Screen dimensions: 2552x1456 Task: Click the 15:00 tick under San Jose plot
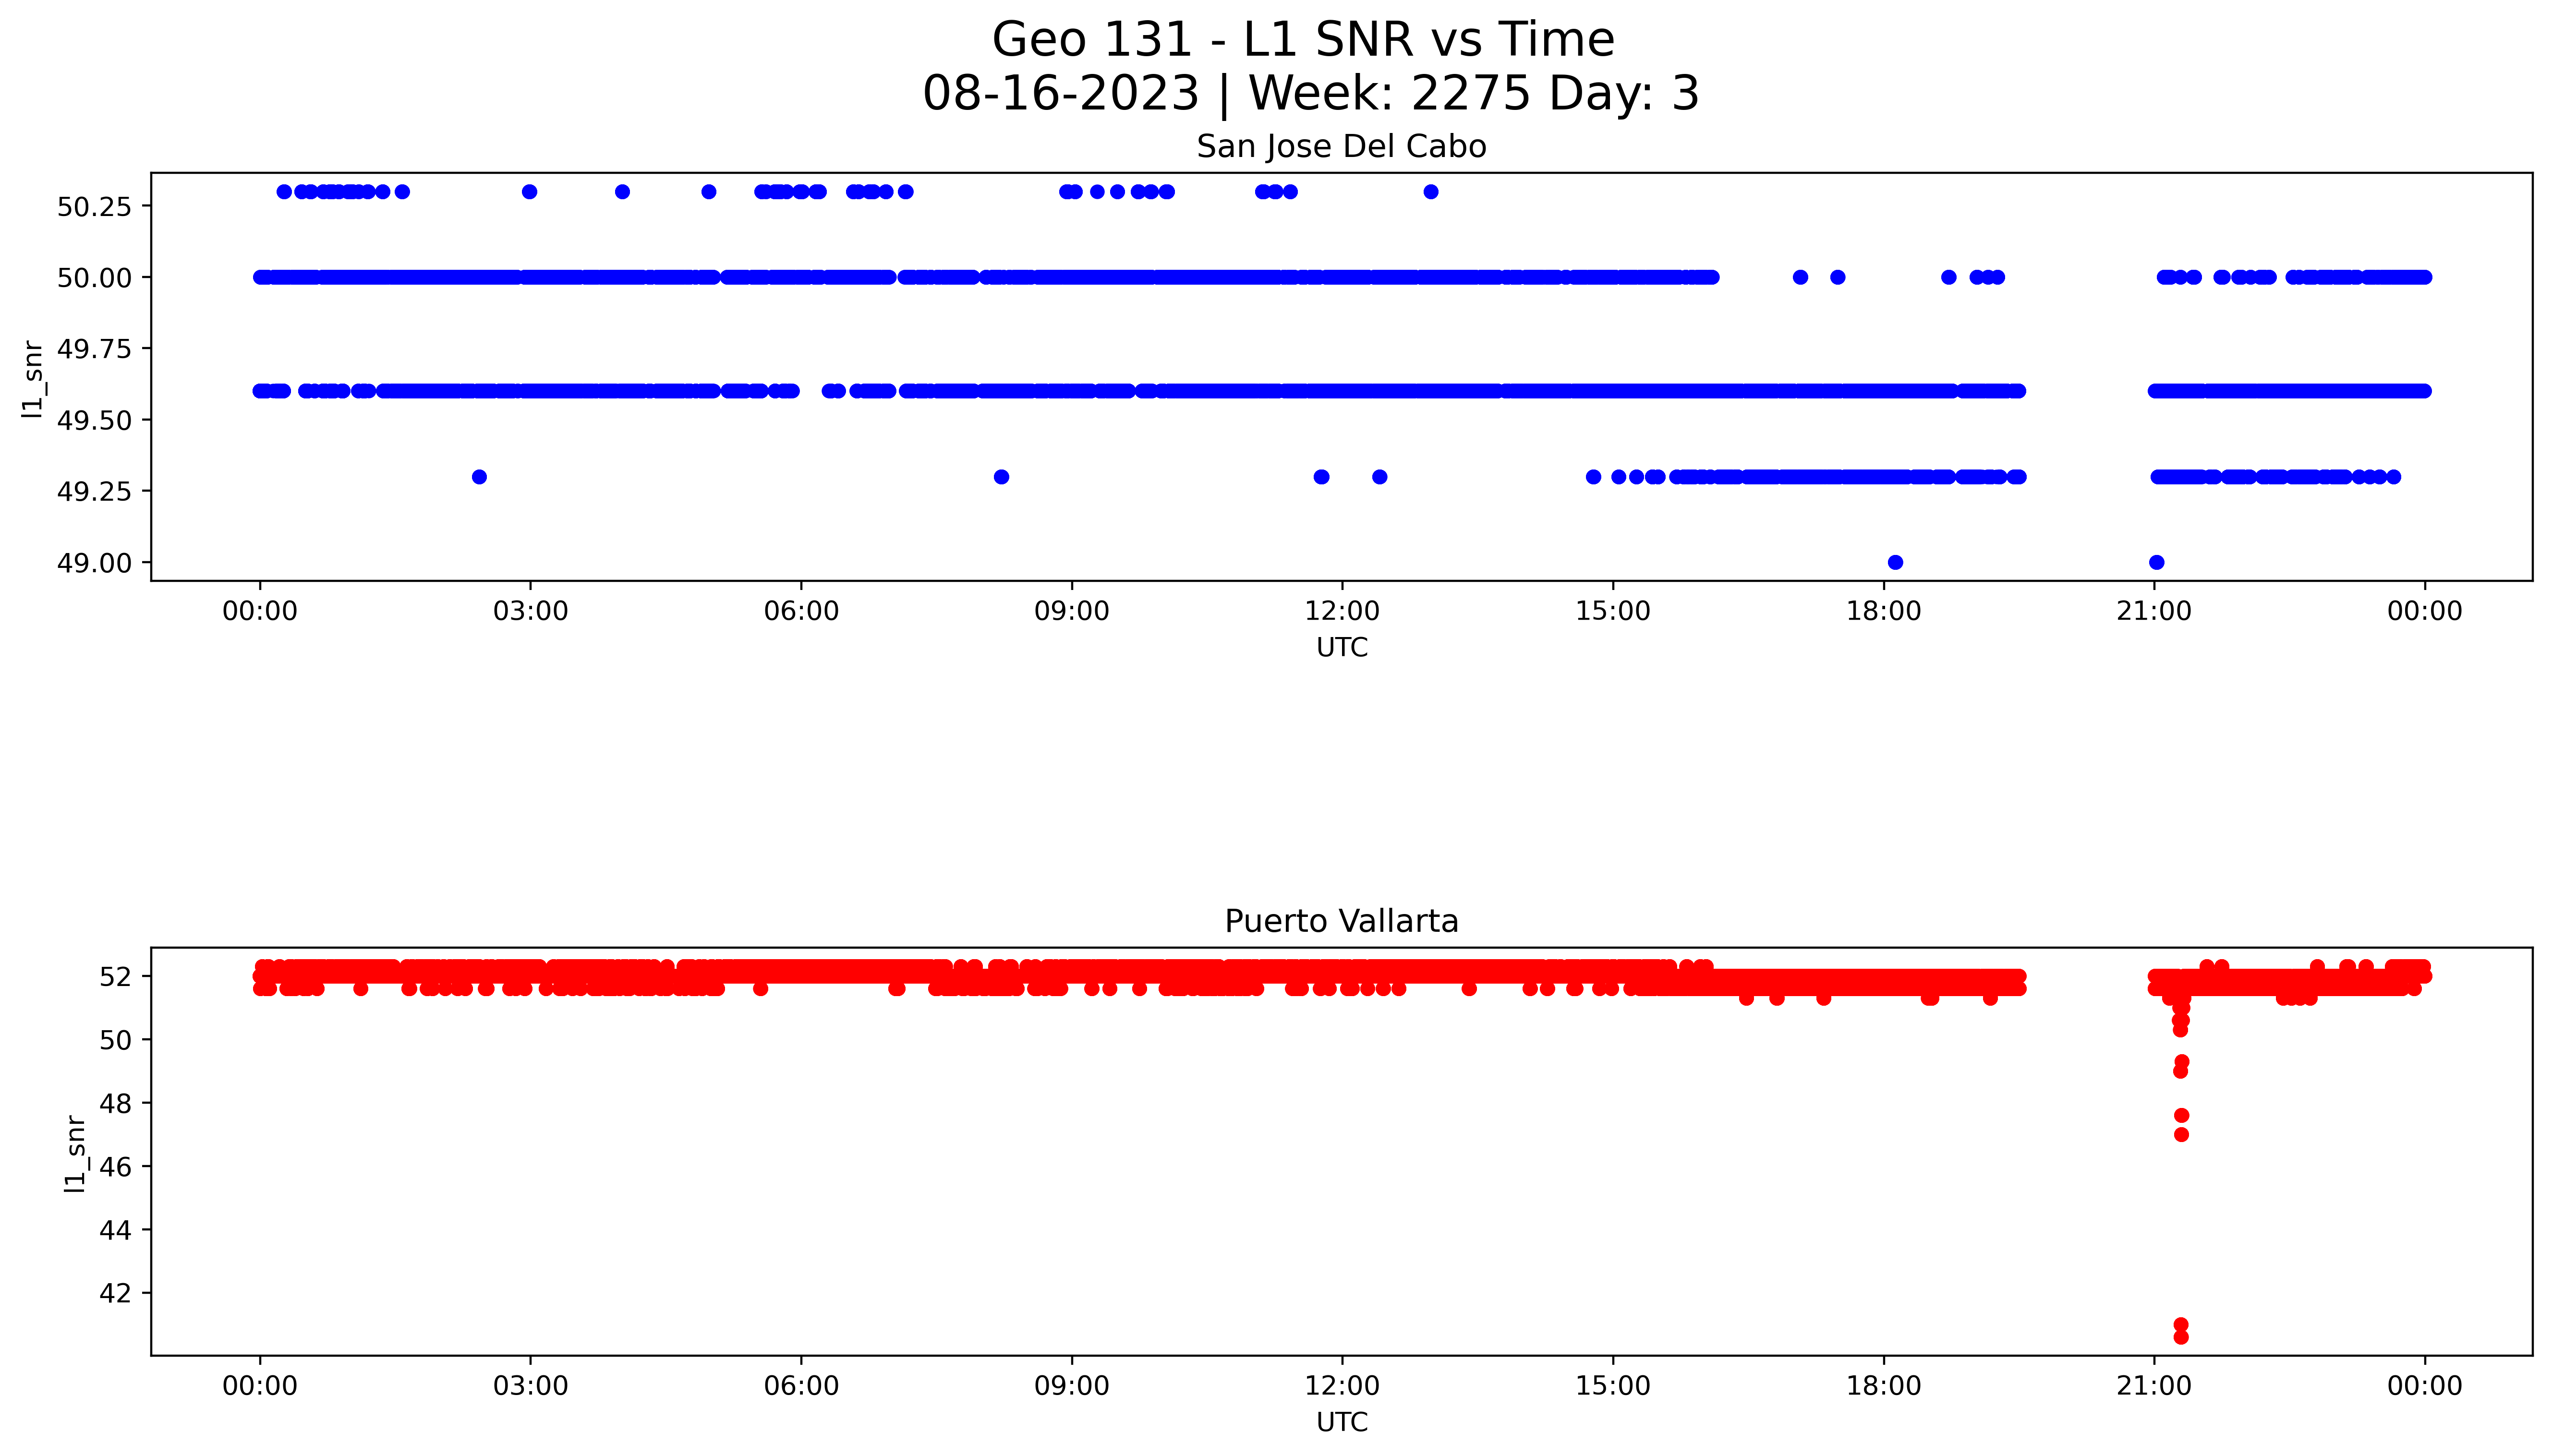click(1613, 611)
